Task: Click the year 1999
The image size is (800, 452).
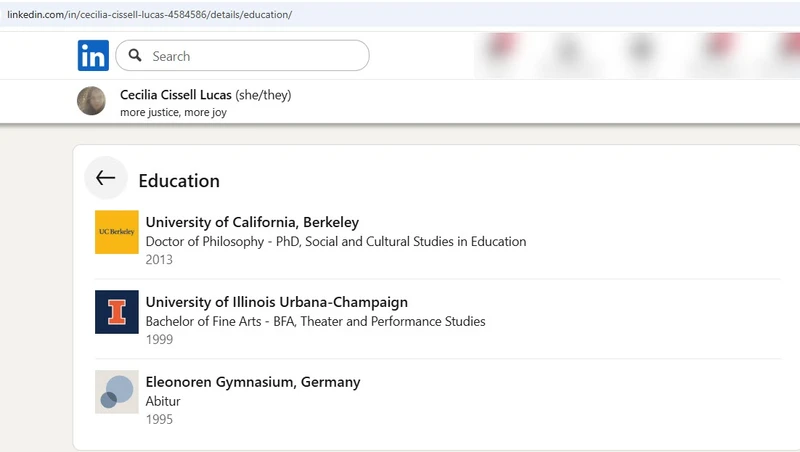Action: (159, 339)
